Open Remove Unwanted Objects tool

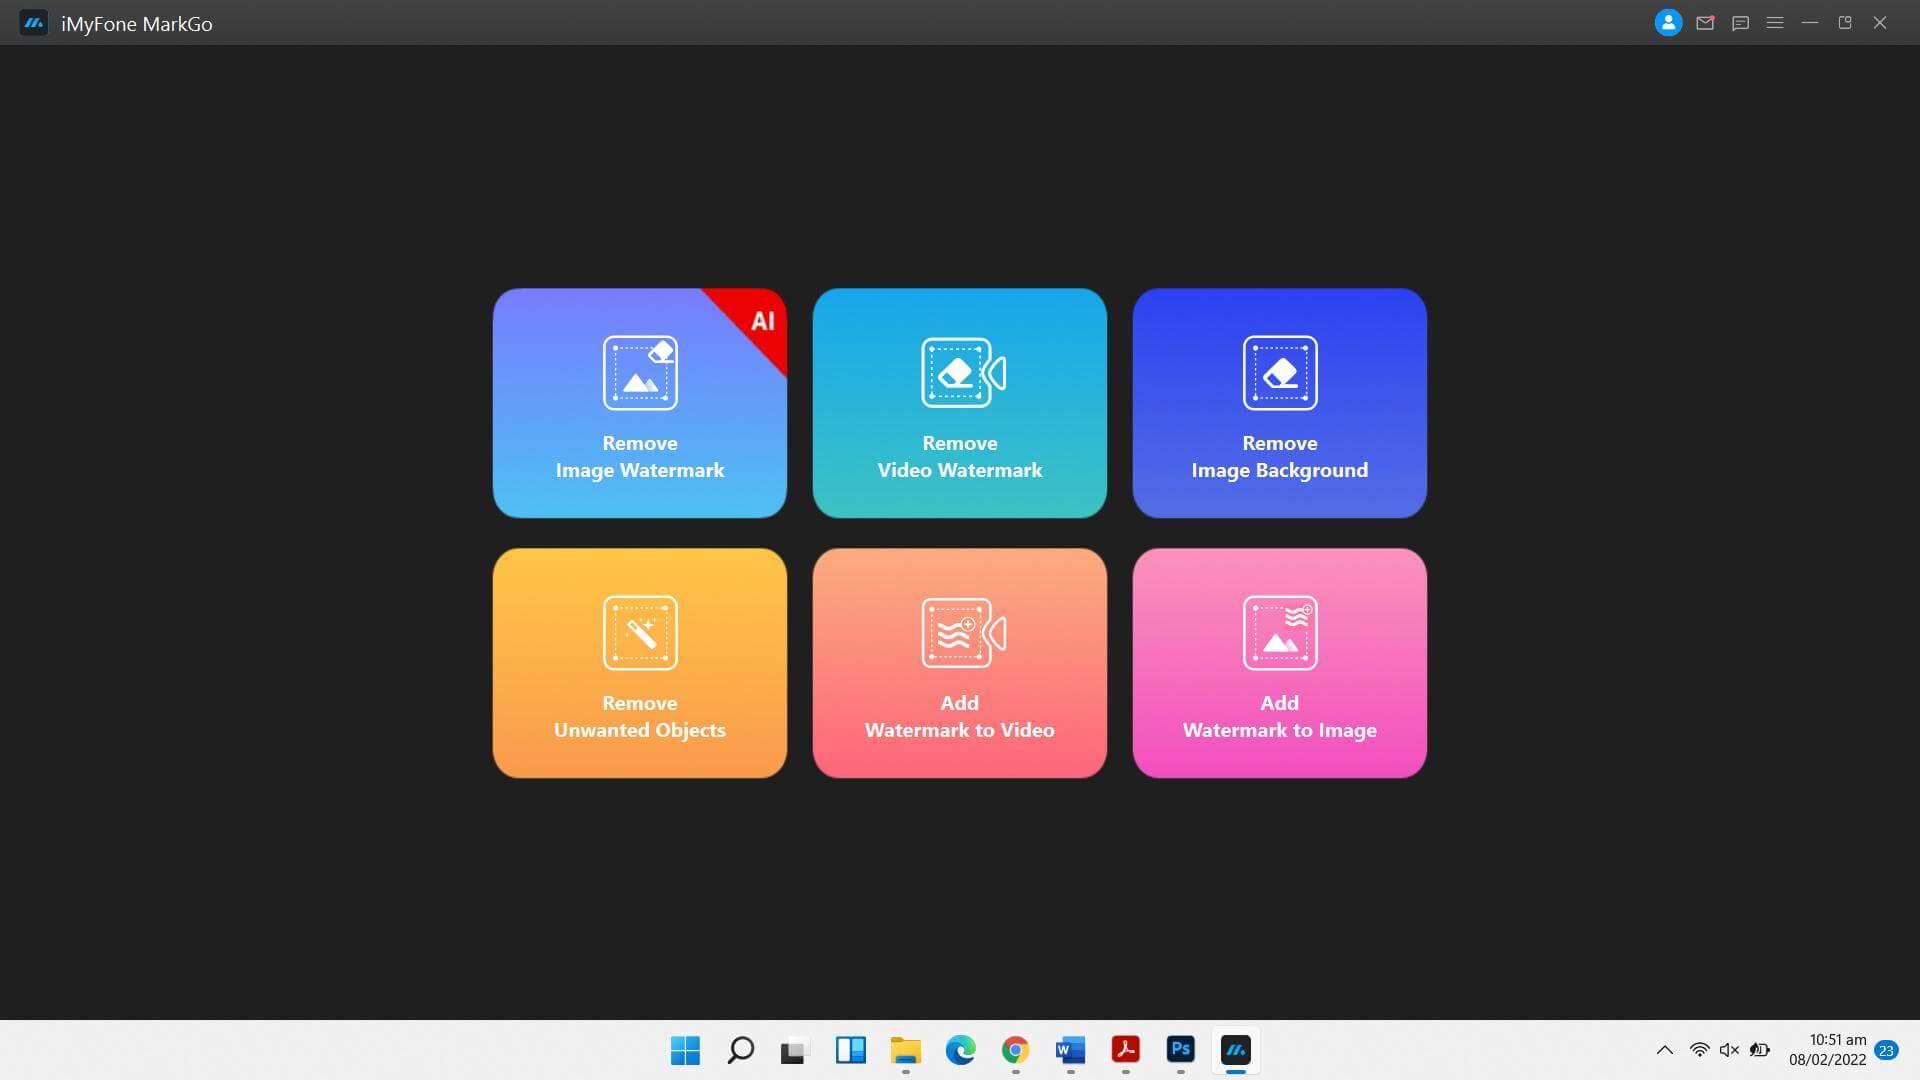click(640, 662)
